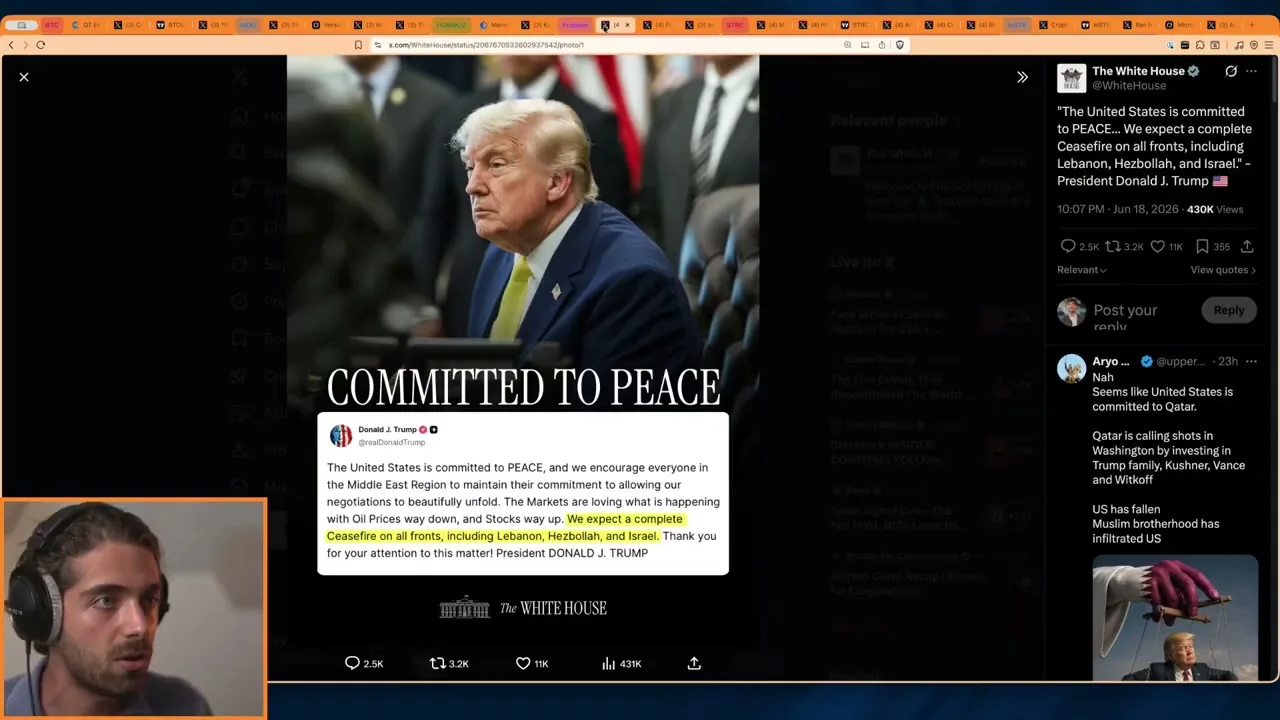Repost with the 3.2K icon below photo
The height and width of the screenshot is (720, 1280).
pos(437,663)
